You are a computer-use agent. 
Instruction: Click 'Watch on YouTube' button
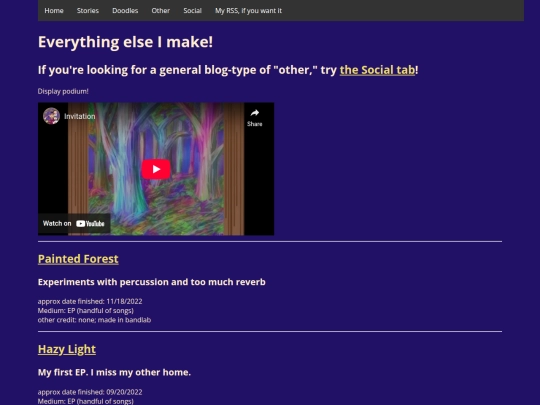pos(74,224)
